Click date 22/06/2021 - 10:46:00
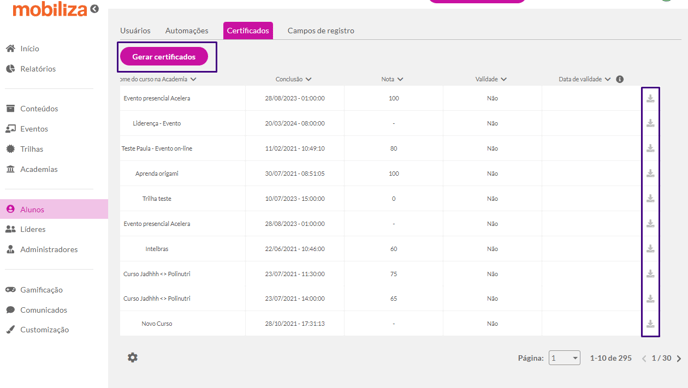 pos(295,249)
